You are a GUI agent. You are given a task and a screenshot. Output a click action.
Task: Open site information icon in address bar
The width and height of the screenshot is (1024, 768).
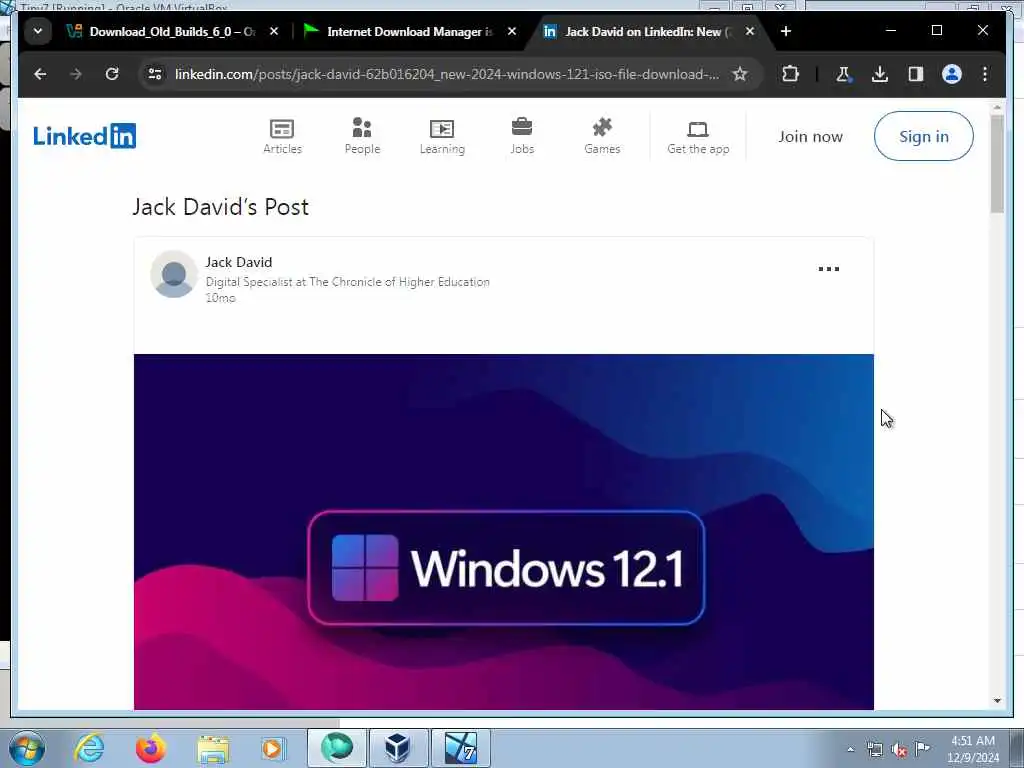coord(155,74)
